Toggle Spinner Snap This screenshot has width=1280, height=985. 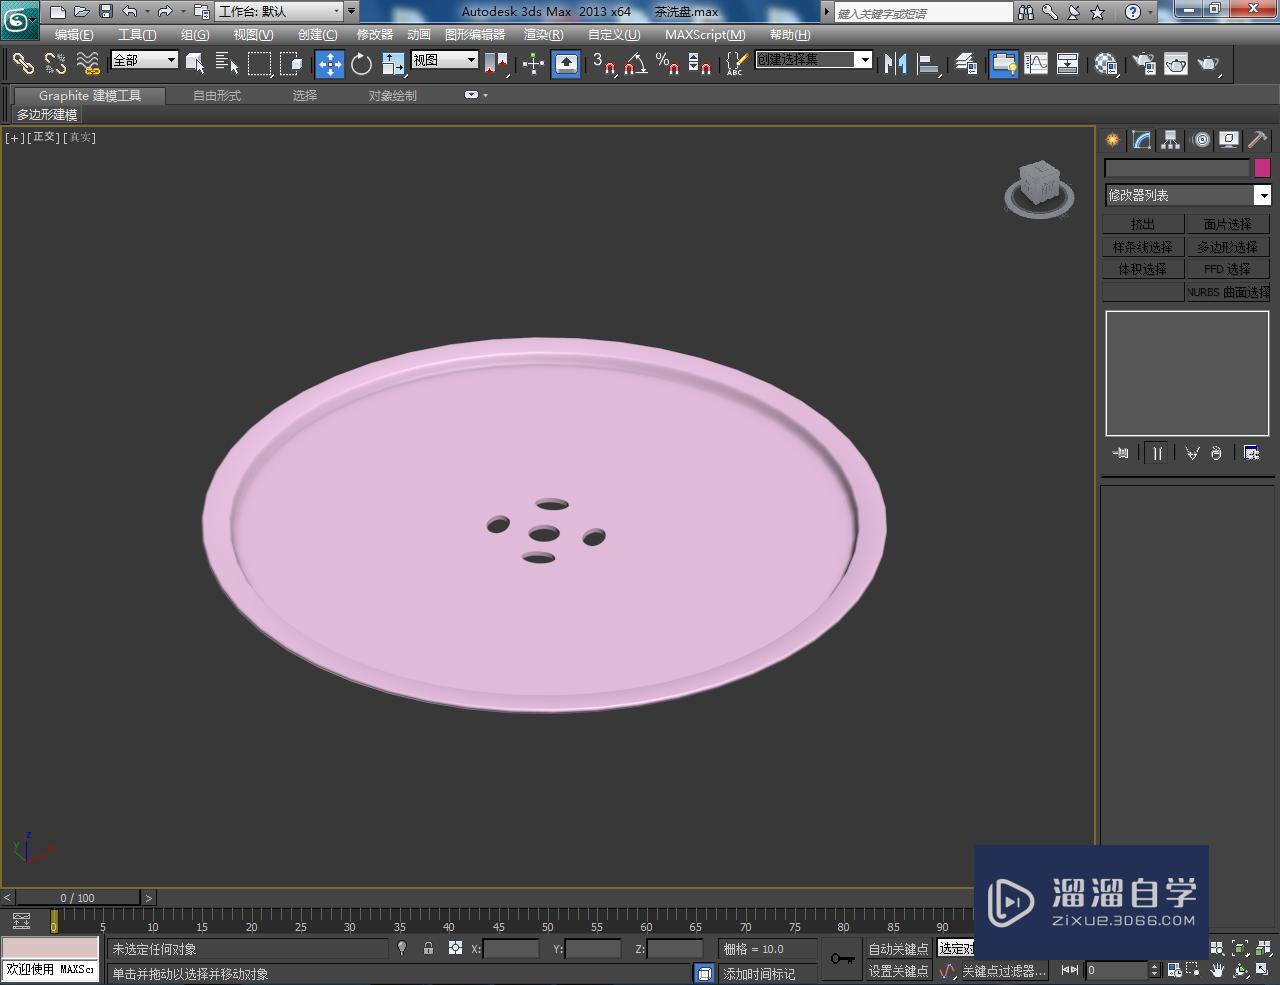[700, 64]
